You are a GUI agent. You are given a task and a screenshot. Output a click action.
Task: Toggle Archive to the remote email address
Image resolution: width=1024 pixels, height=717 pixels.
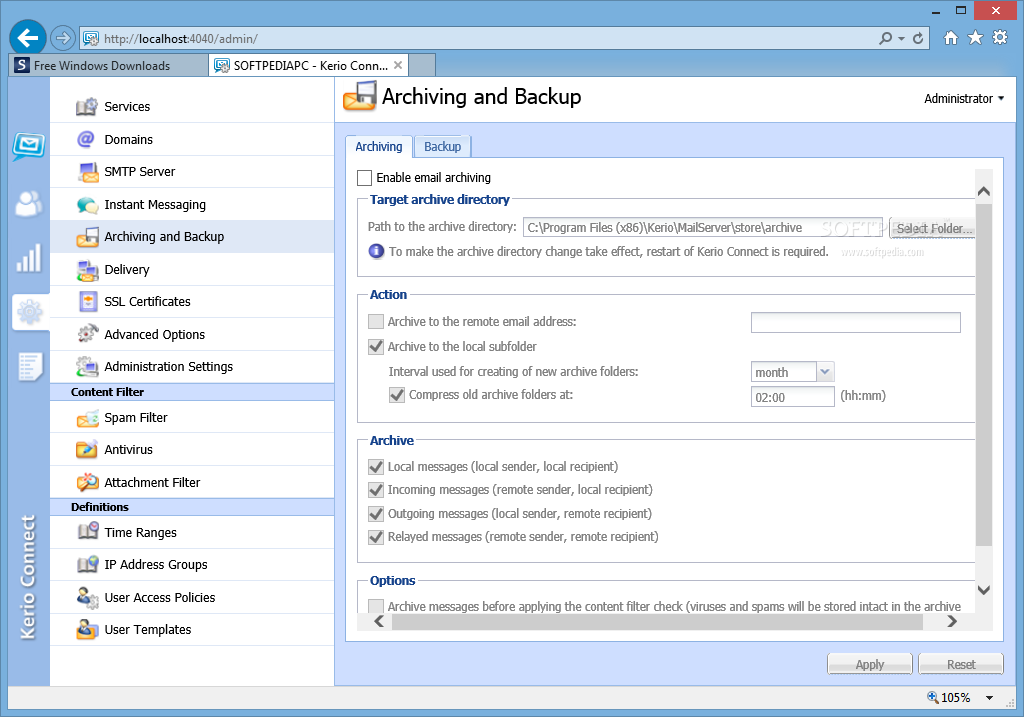376,321
